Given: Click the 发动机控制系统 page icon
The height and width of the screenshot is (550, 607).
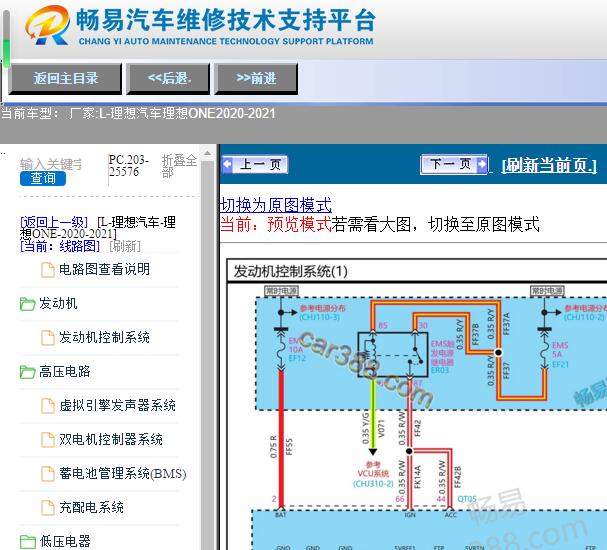Looking at the screenshot, I should (x=48, y=338).
